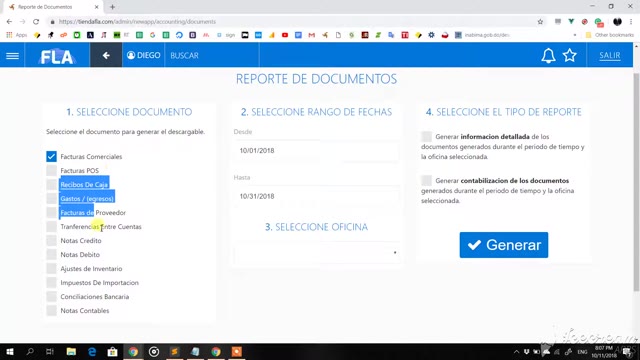The height and width of the screenshot is (360, 640).
Task: Open Task View in taskbar
Action: point(50,351)
